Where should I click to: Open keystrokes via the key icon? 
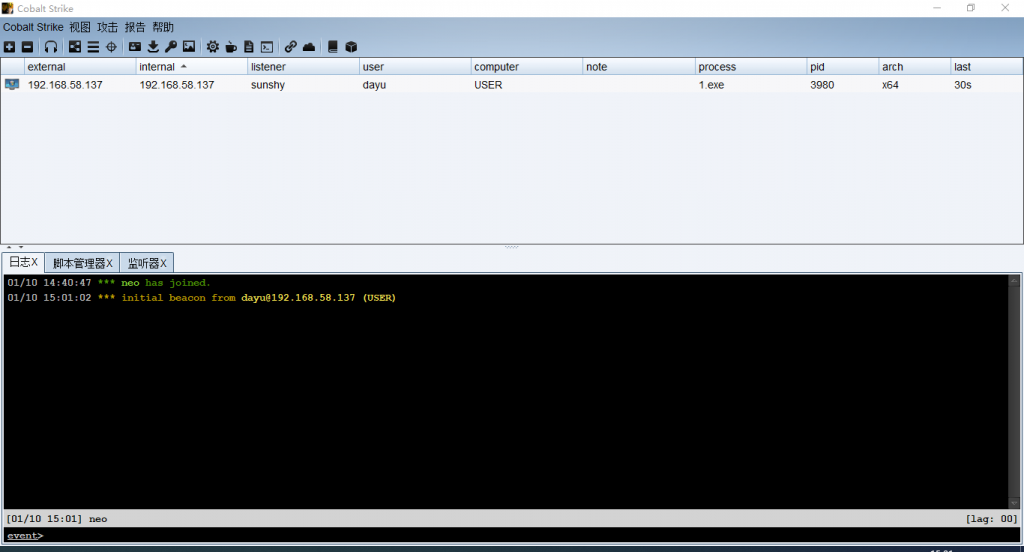coord(171,47)
